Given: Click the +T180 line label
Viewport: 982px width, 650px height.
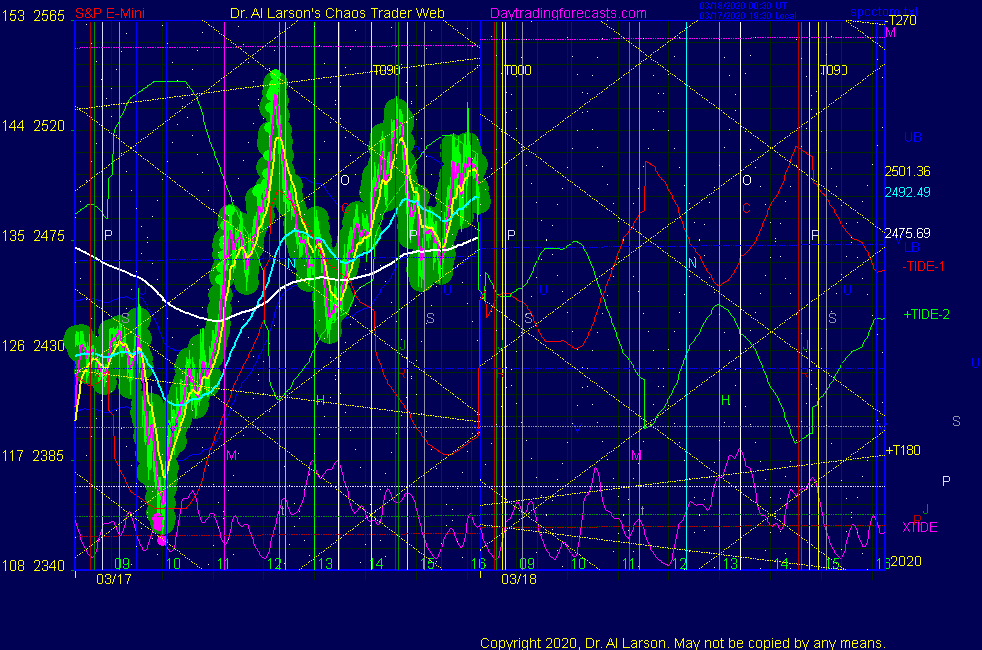Looking at the screenshot, I should point(902,450).
